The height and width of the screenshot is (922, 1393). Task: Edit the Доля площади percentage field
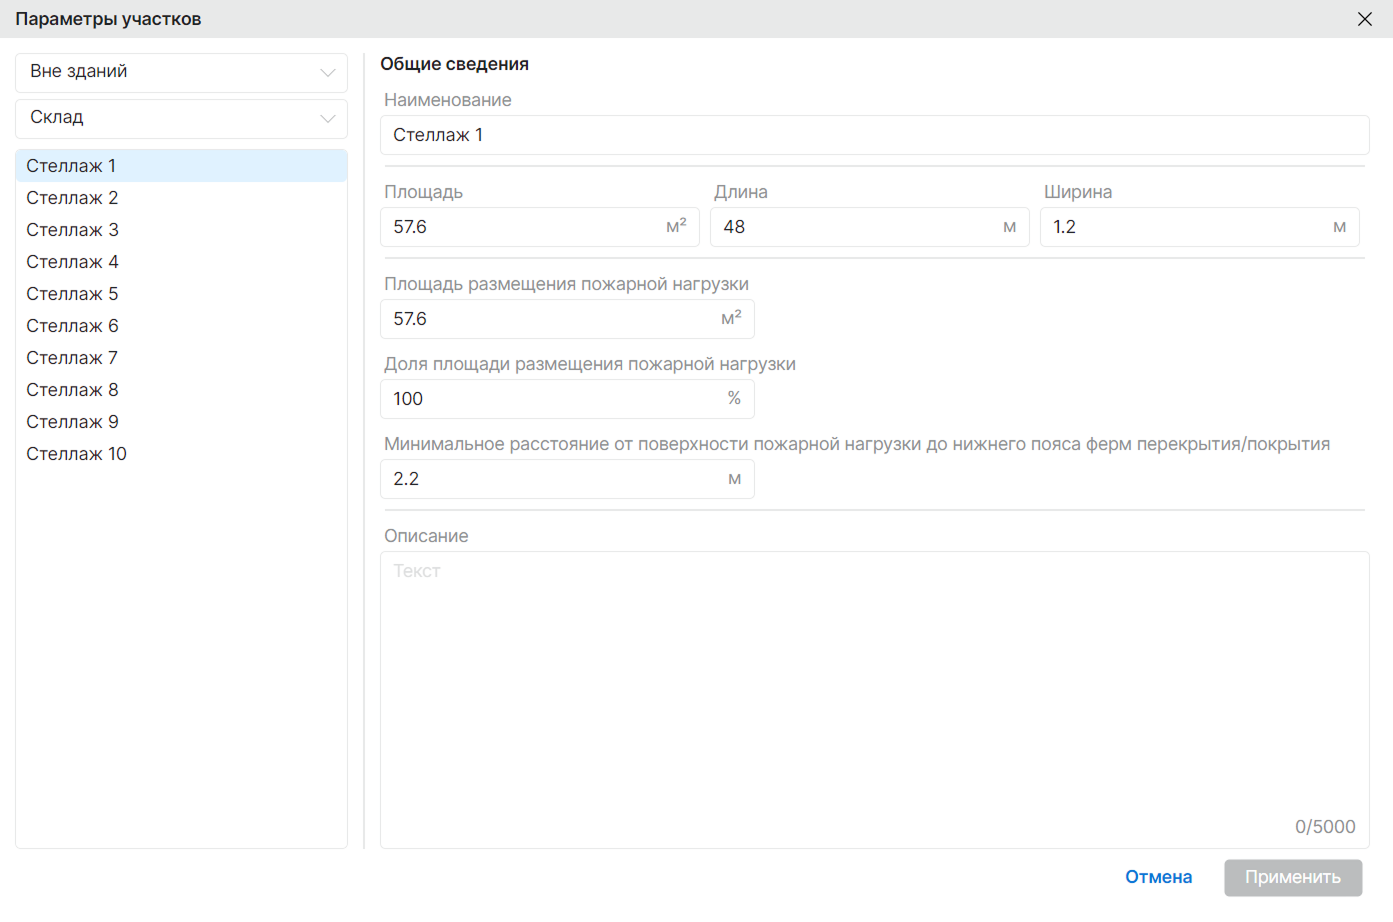point(567,399)
